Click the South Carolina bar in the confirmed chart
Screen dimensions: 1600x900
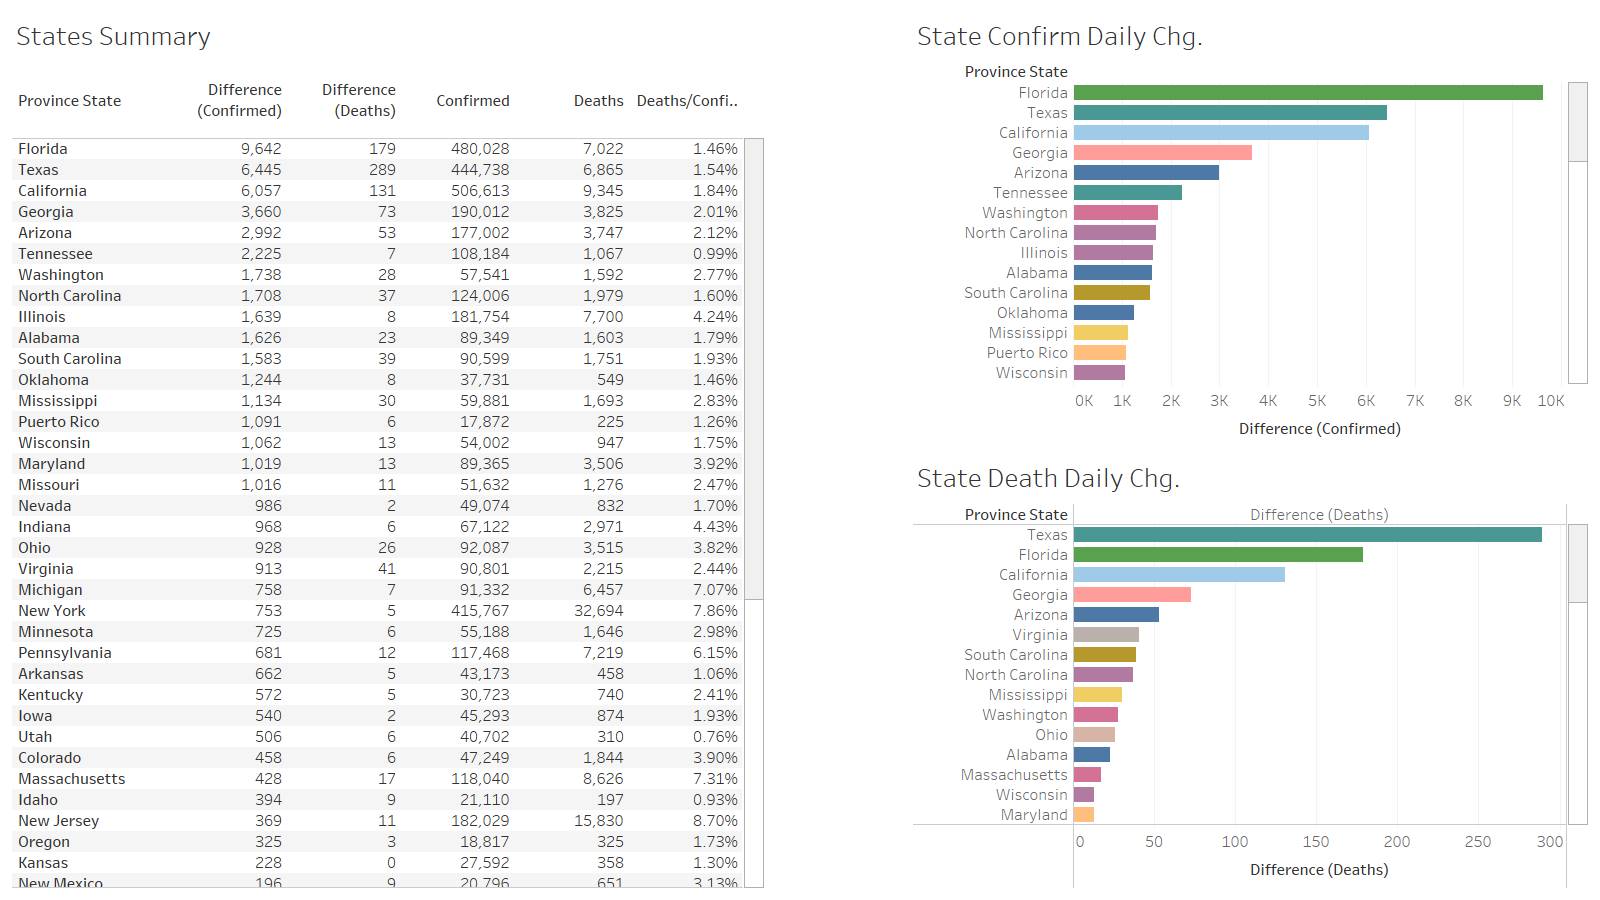1112,293
